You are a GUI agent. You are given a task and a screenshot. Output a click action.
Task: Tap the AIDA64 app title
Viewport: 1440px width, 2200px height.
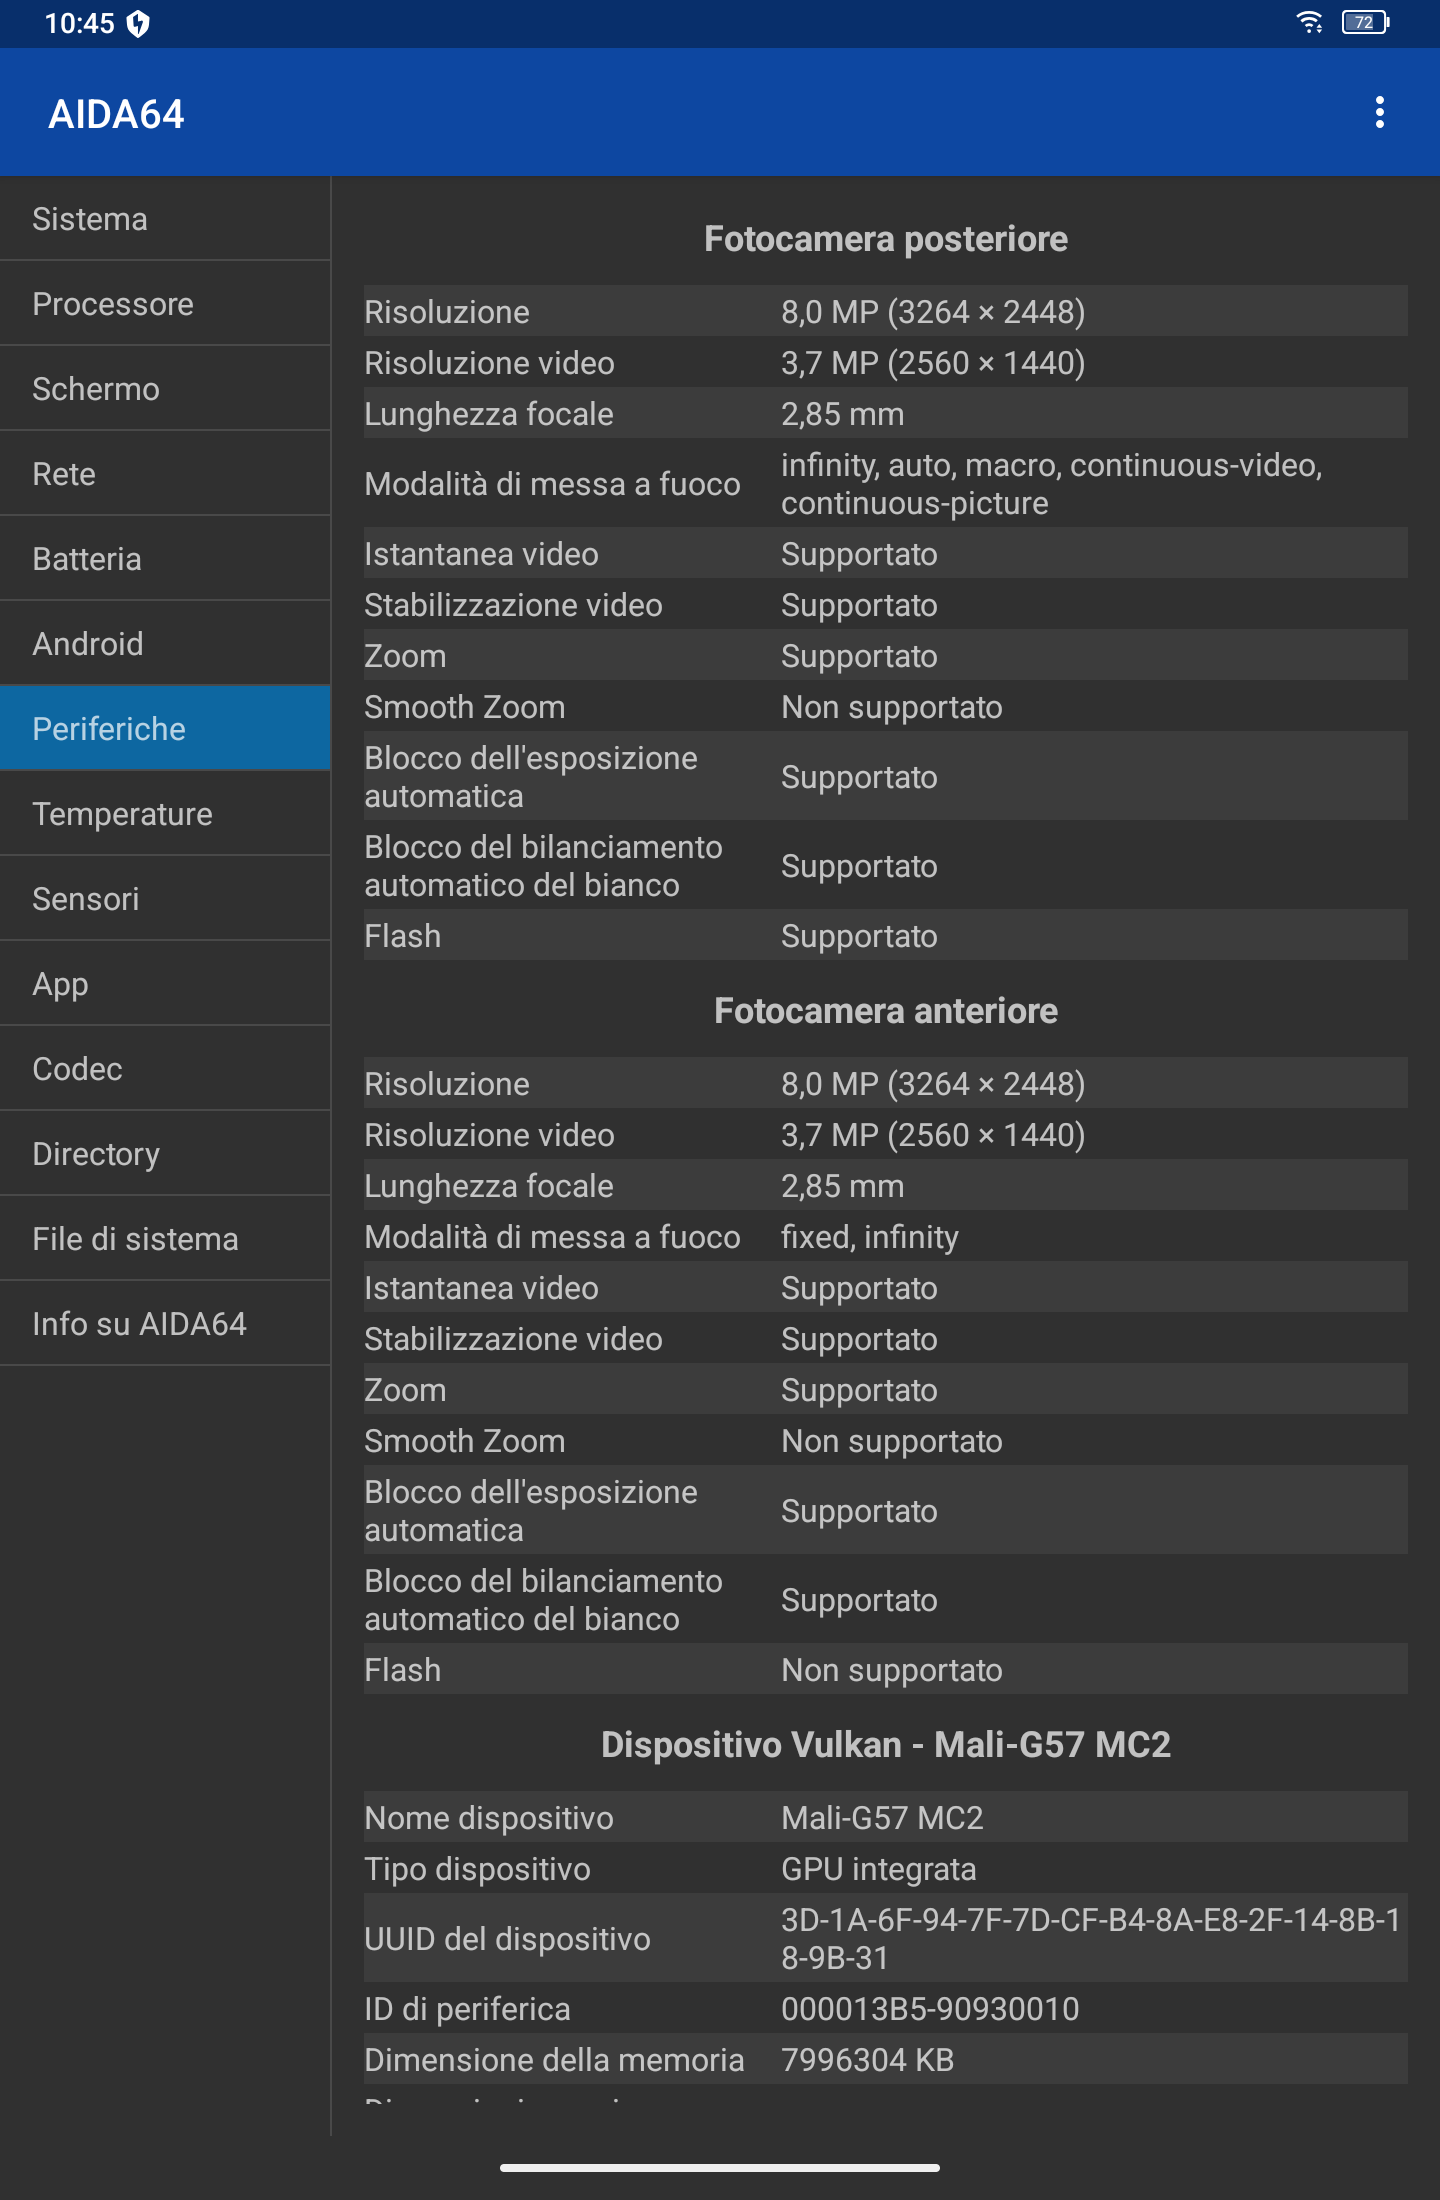(117, 114)
